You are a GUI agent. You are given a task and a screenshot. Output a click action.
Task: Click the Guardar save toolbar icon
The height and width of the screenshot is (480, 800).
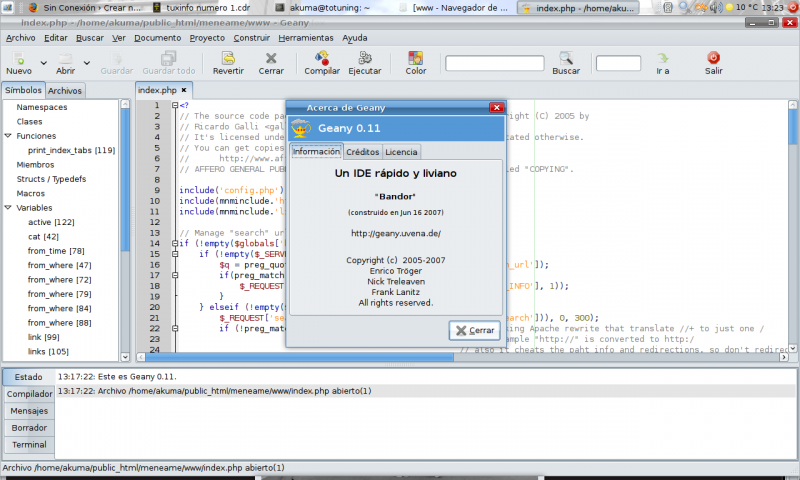point(117,63)
